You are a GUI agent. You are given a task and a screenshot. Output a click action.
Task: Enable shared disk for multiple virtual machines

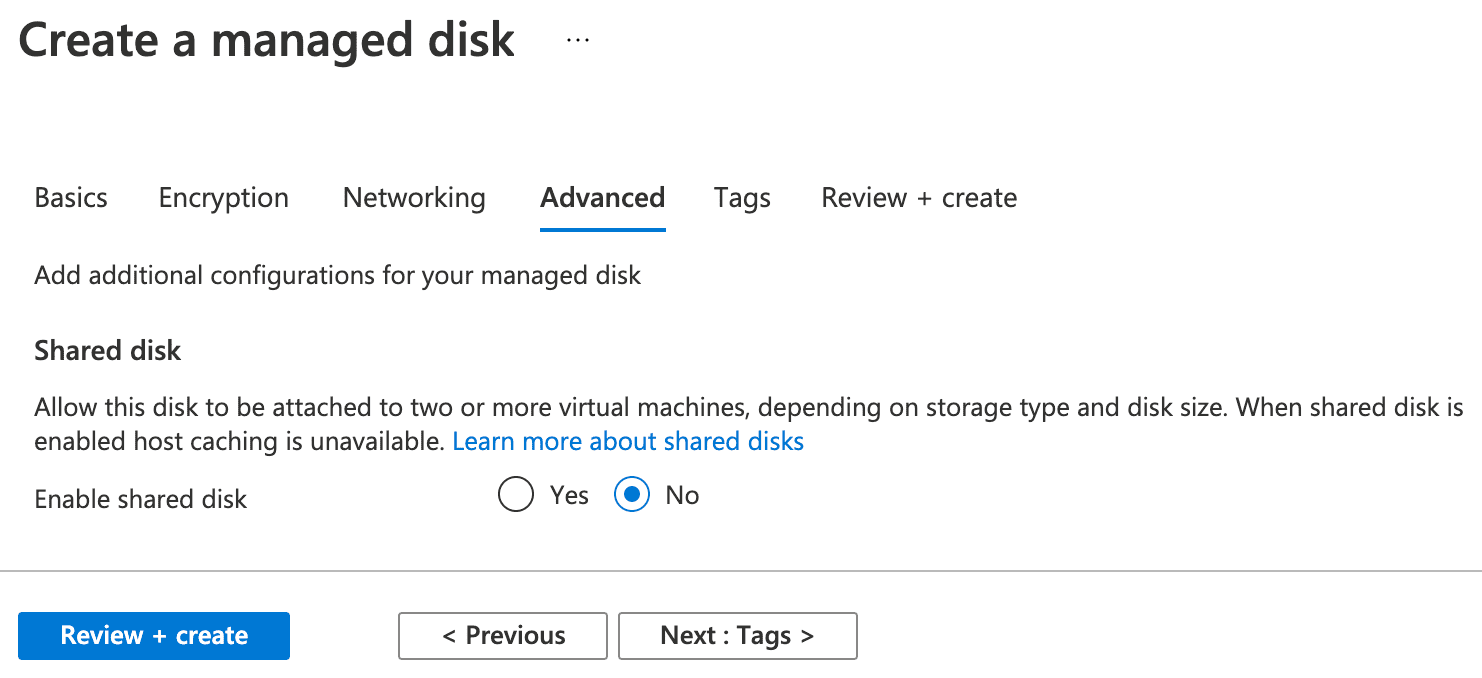[515, 494]
